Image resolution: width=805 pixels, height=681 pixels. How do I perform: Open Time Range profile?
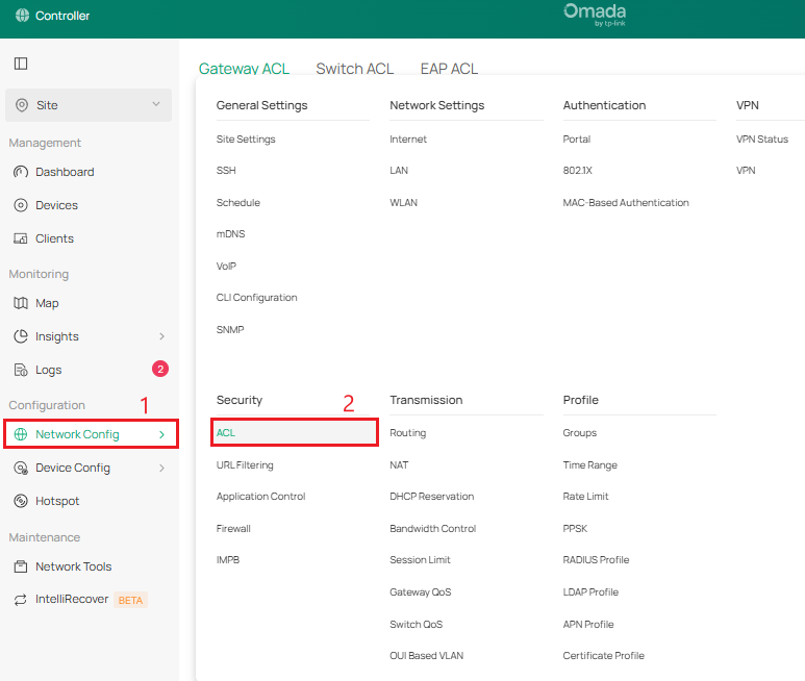click(x=590, y=465)
